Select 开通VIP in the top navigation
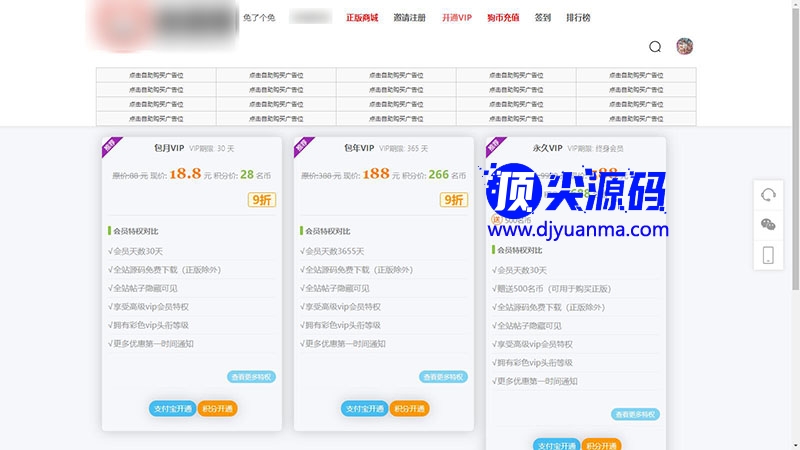Image resolution: width=800 pixels, height=450 pixels. (x=456, y=17)
